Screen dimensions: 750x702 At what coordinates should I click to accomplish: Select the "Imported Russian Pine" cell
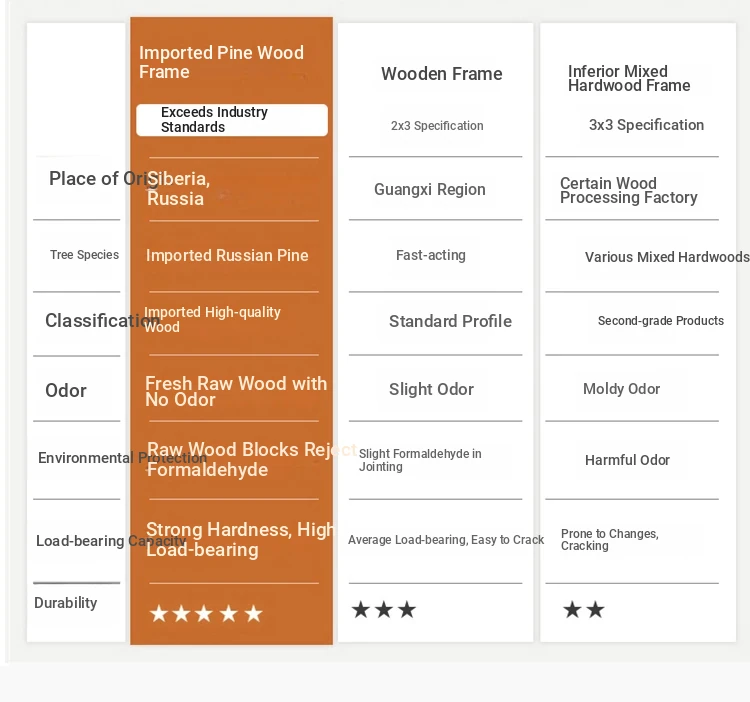click(227, 255)
